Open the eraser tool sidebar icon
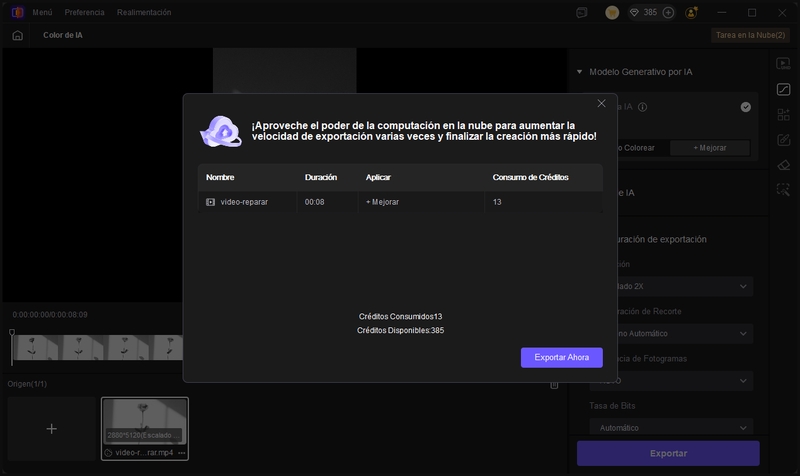Screen dimensions: 800x476 coord(783,165)
